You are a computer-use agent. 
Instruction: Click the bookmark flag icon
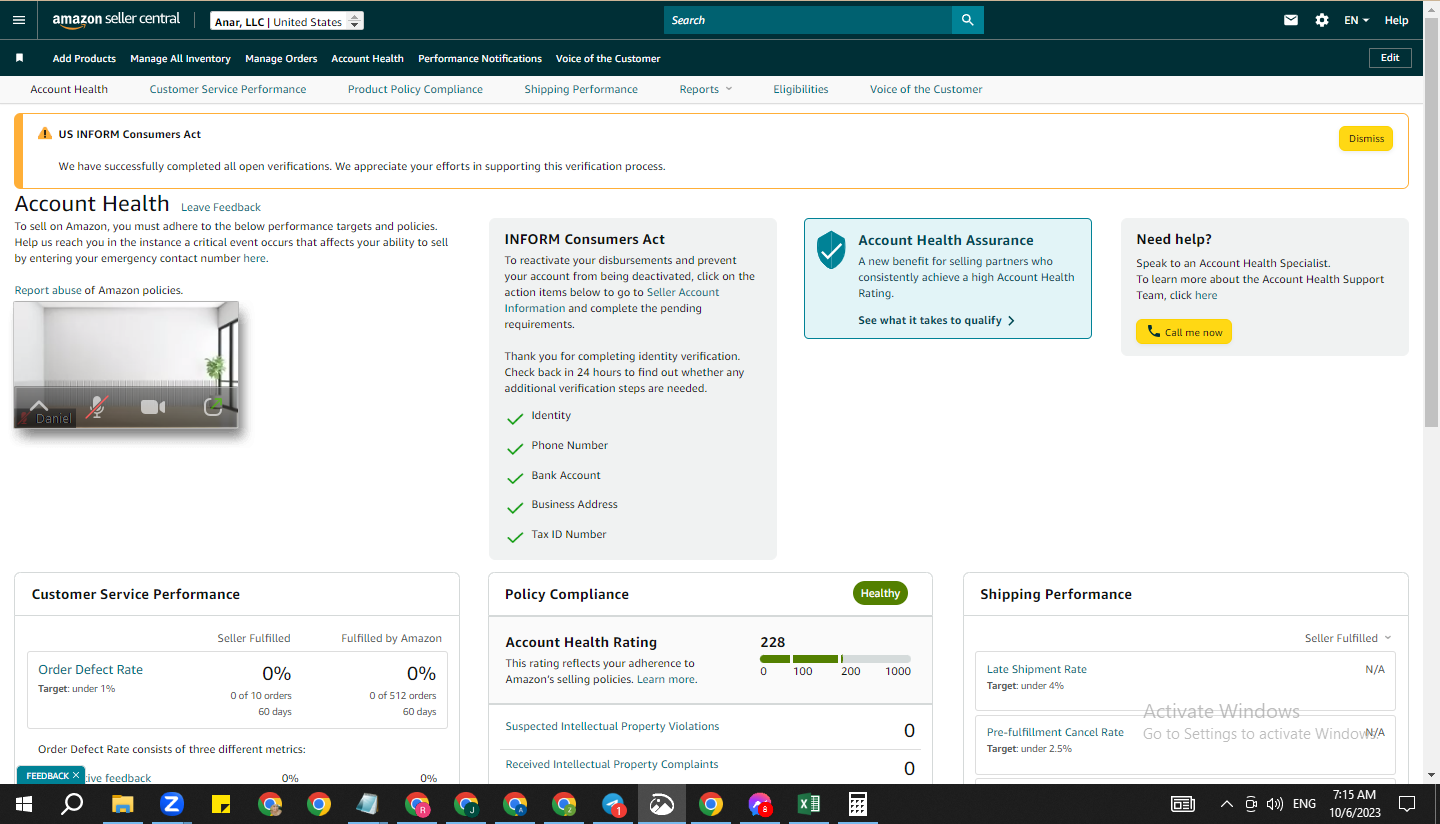pyautogui.click(x=19, y=58)
